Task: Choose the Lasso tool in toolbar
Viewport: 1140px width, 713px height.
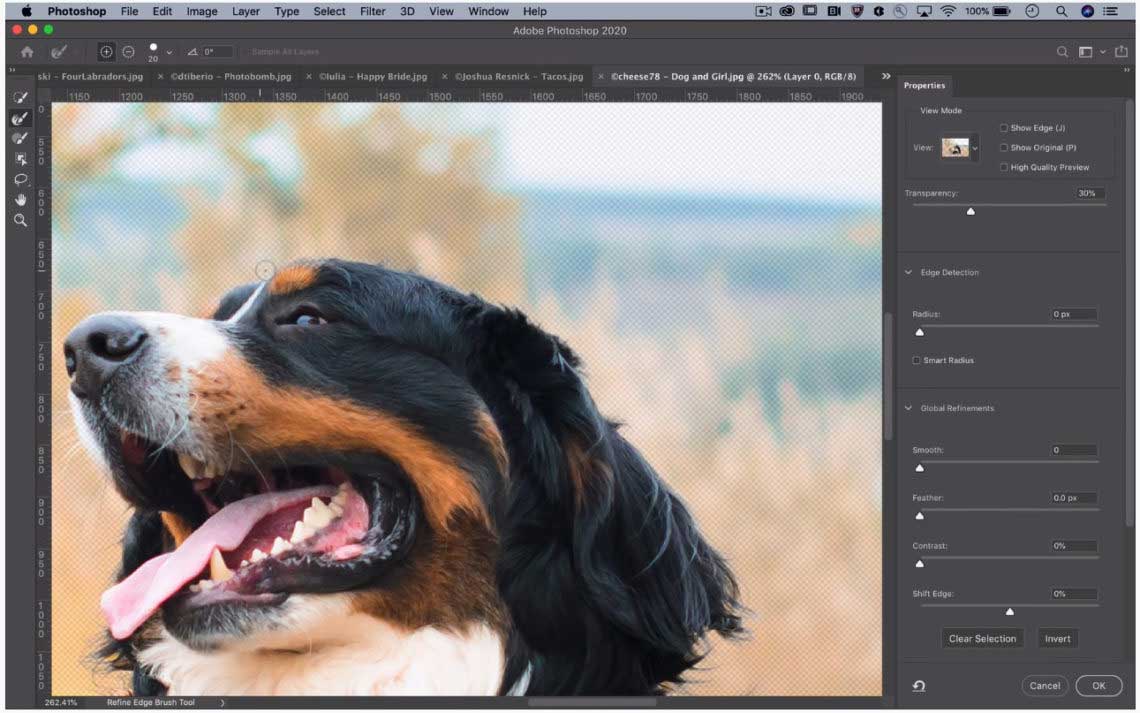Action: [x=20, y=179]
